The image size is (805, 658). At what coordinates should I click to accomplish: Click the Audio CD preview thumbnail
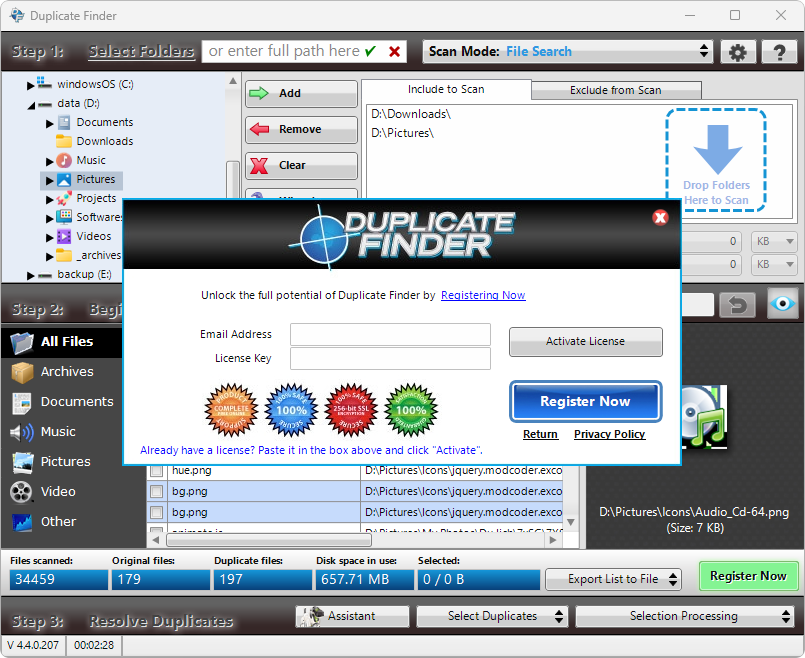pyautogui.click(x=704, y=417)
